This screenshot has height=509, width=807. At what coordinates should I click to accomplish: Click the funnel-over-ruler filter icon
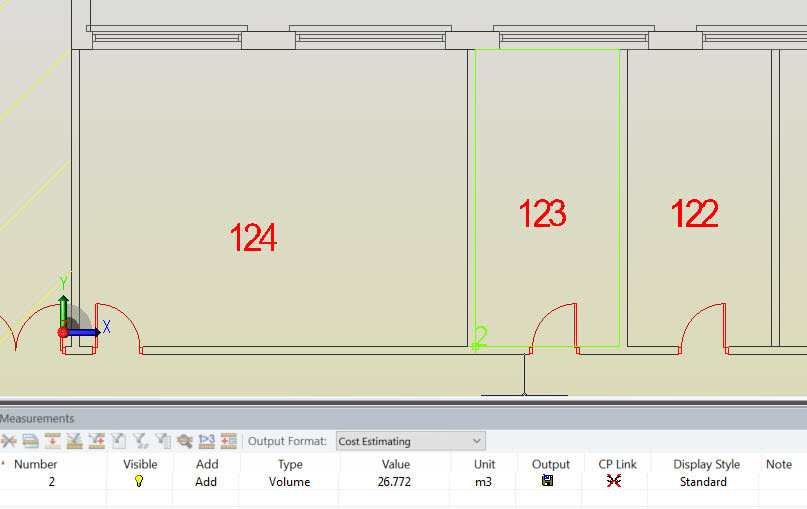coord(75,441)
